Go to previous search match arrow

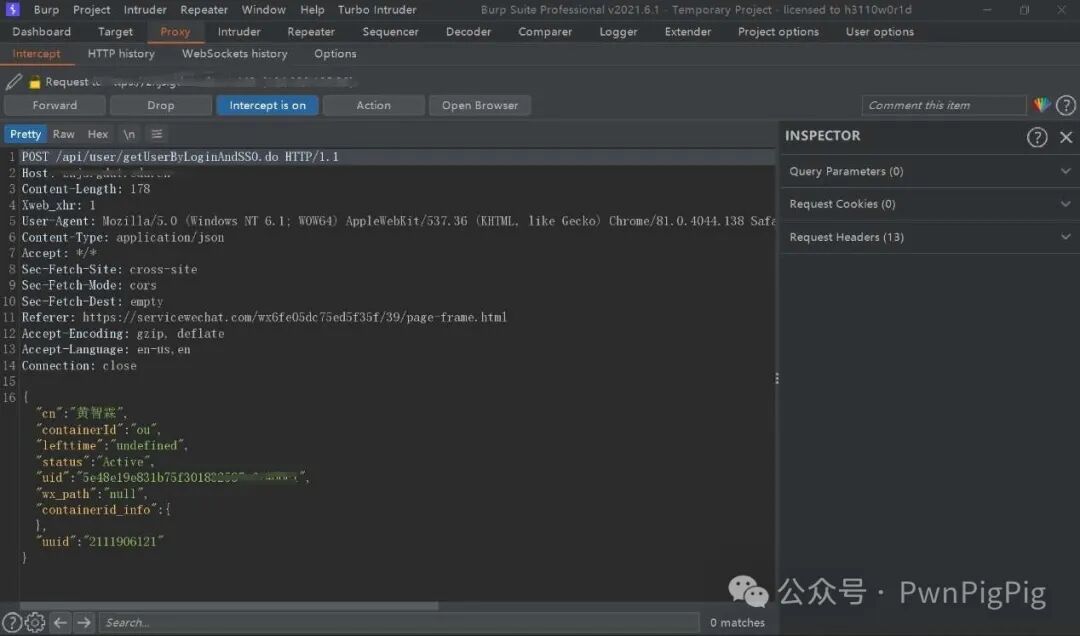point(60,622)
